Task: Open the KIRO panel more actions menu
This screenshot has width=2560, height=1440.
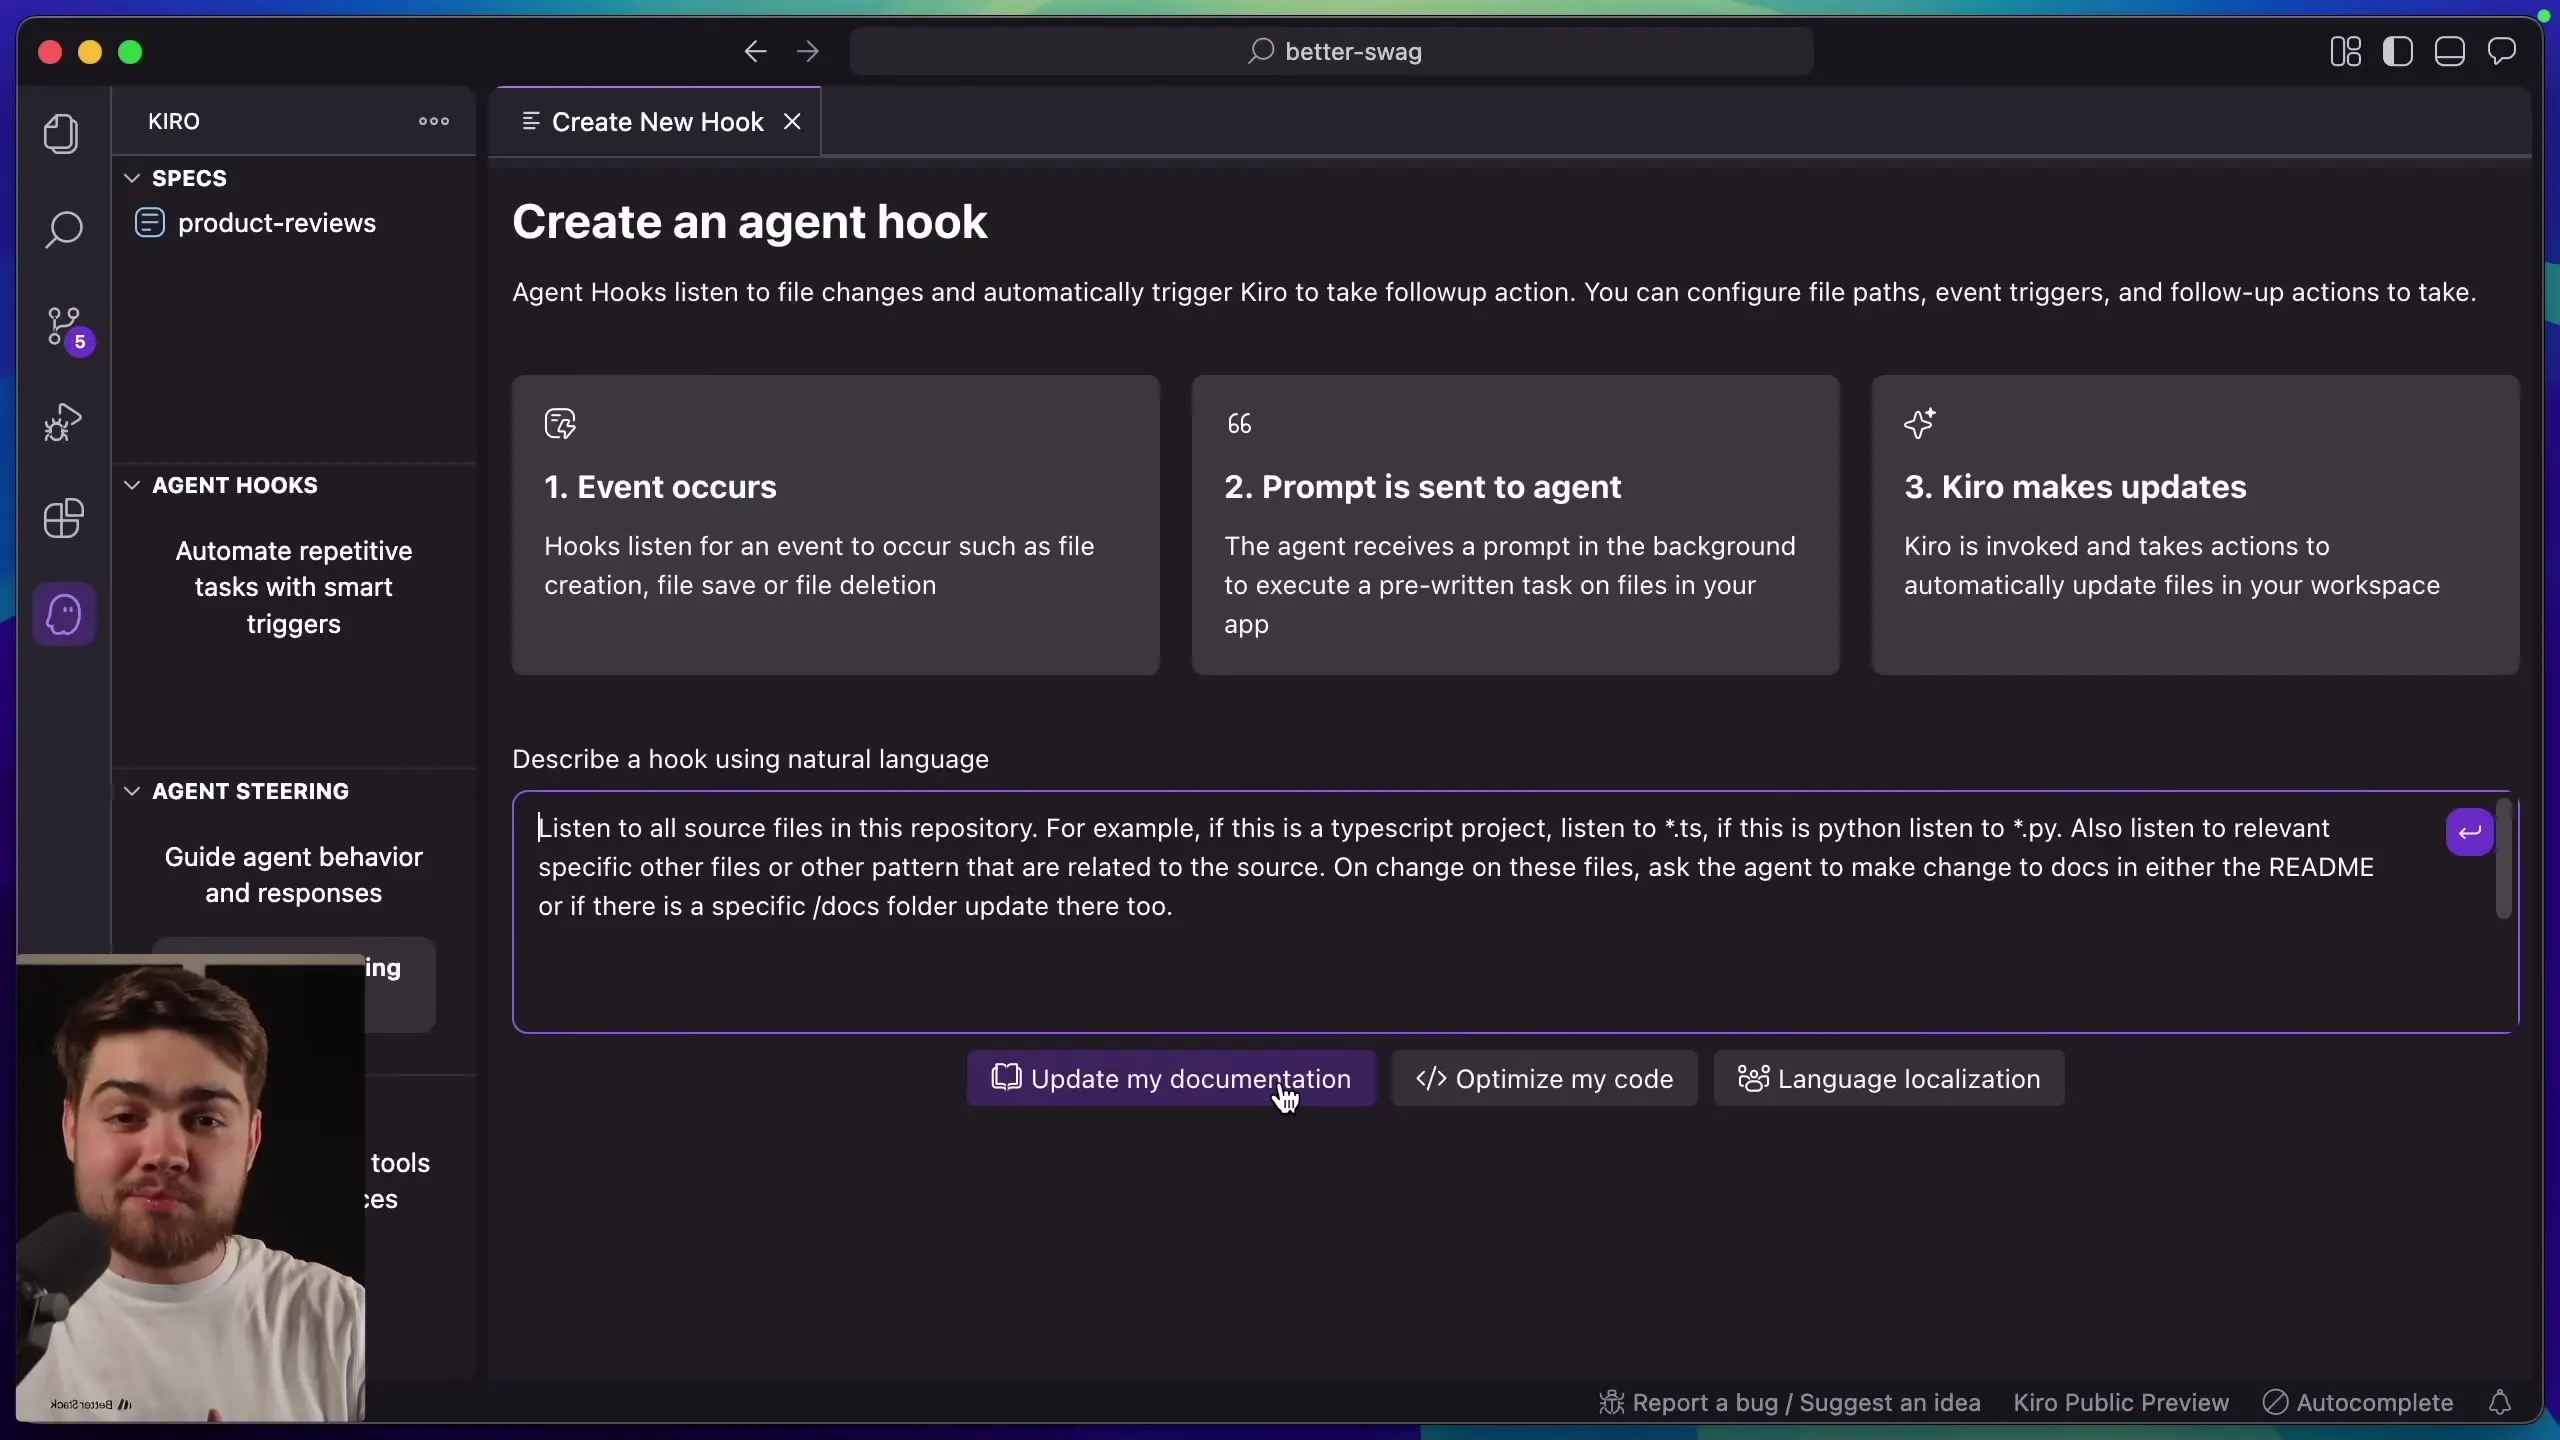Action: pos(433,121)
